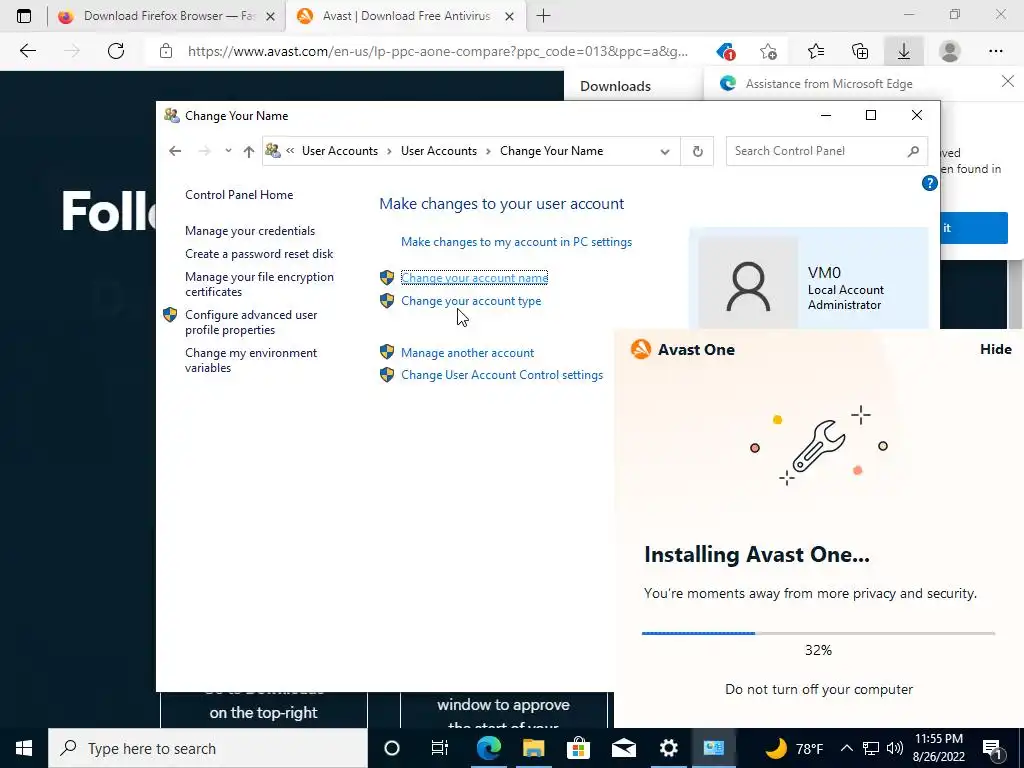The height and width of the screenshot is (768, 1024).
Task: Open Control Panel taskbar icon
Action: (x=714, y=748)
